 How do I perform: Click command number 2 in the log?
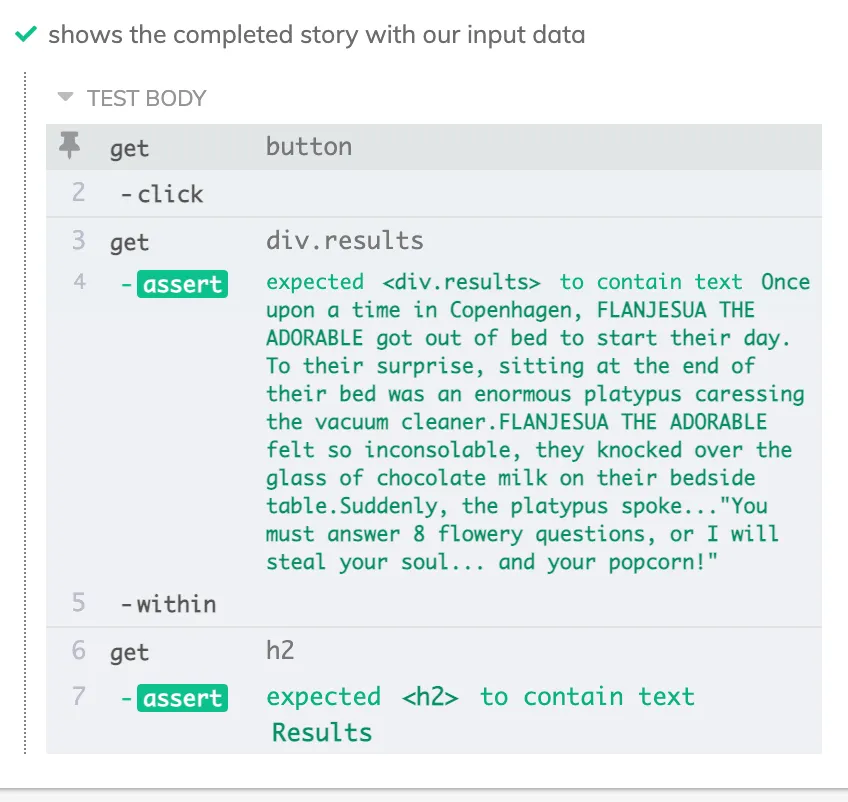[x=79, y=193]
